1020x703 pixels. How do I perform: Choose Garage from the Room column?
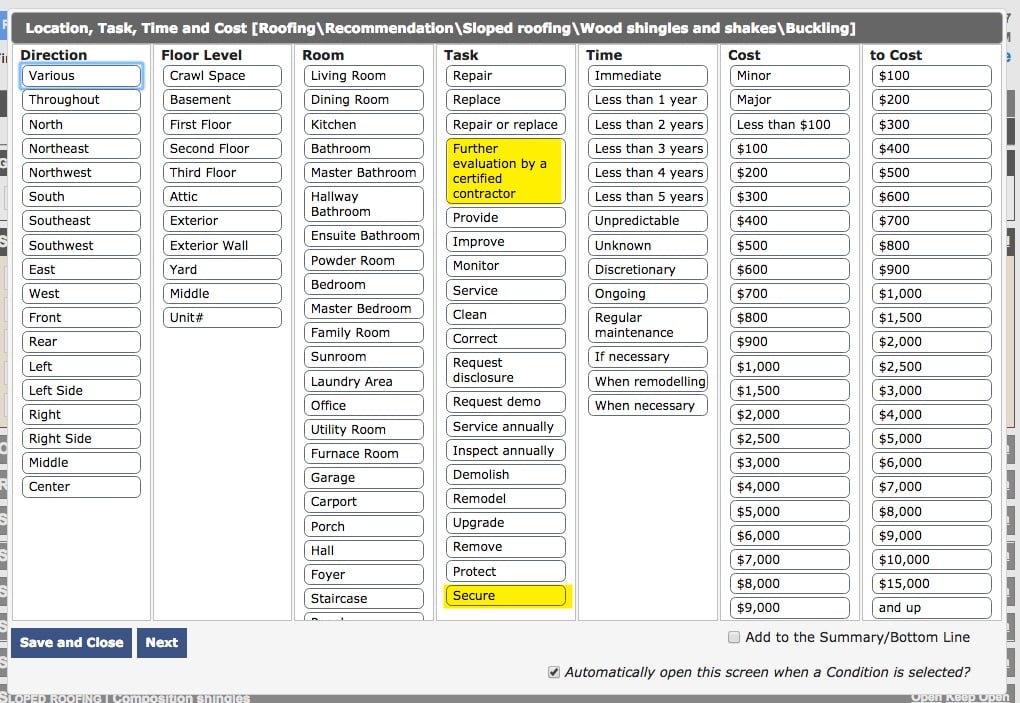coord(363,478)
